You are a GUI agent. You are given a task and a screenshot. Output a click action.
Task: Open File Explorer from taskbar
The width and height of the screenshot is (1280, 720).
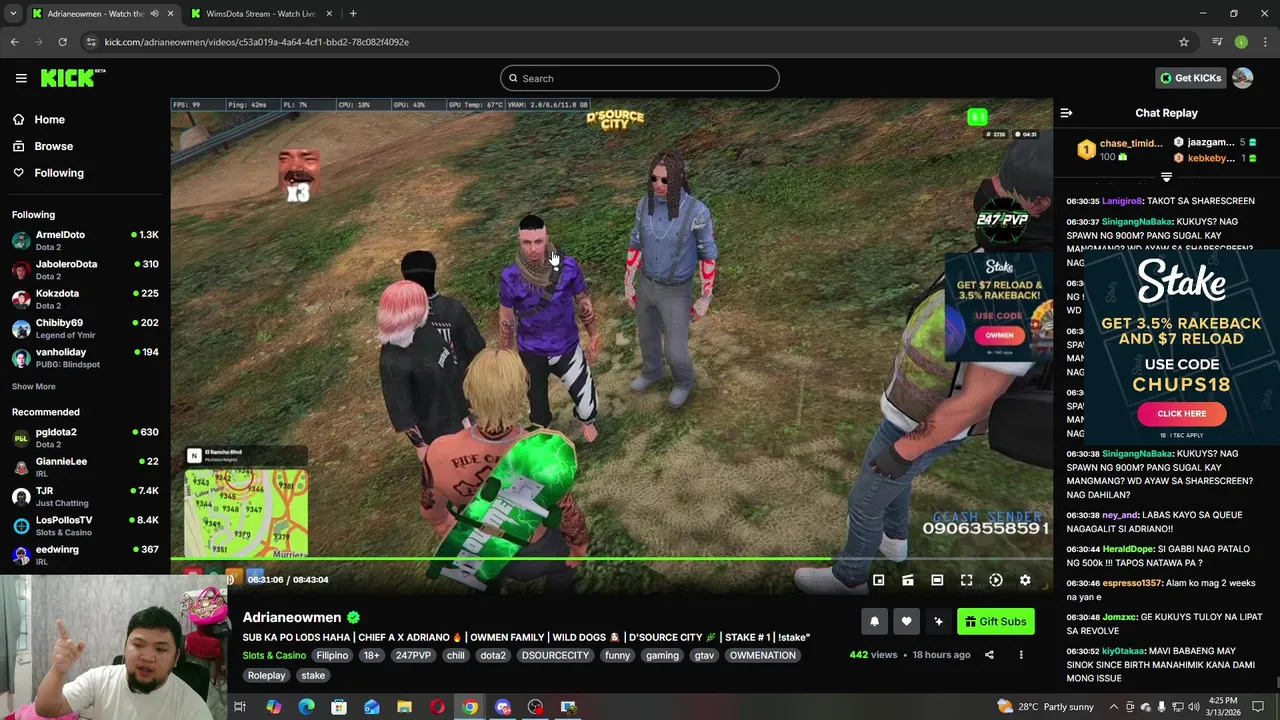point(404,707)
